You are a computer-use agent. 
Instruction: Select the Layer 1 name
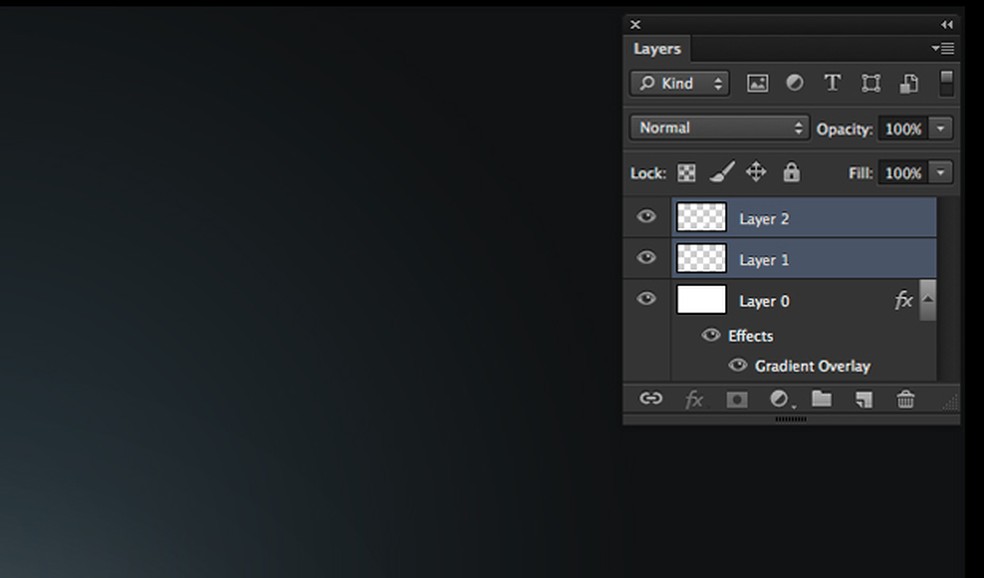point(764,260)
